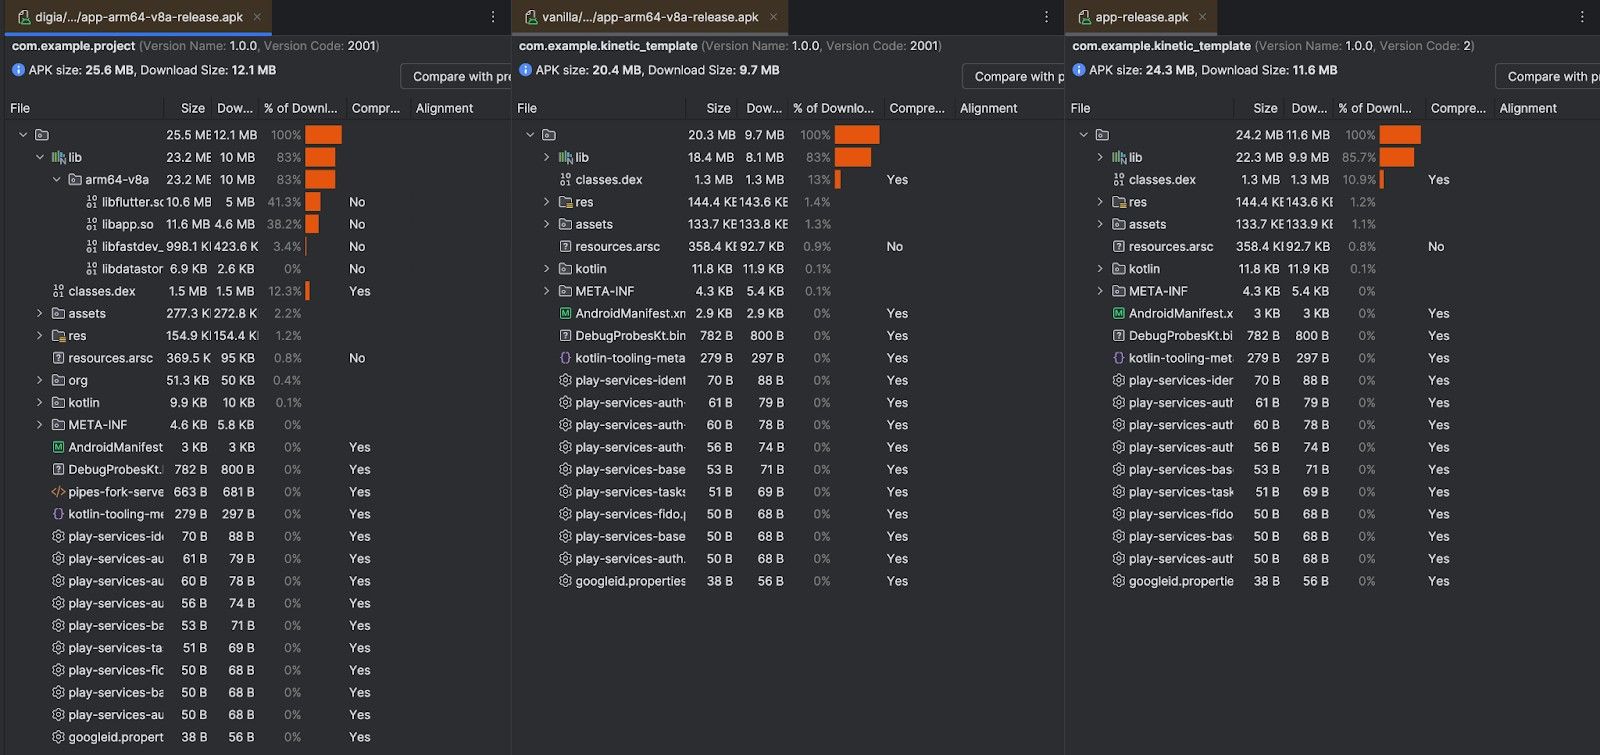Expand the kotlin folder in right pane
Screen dimensions: 1600x755
pos(1100,269)
